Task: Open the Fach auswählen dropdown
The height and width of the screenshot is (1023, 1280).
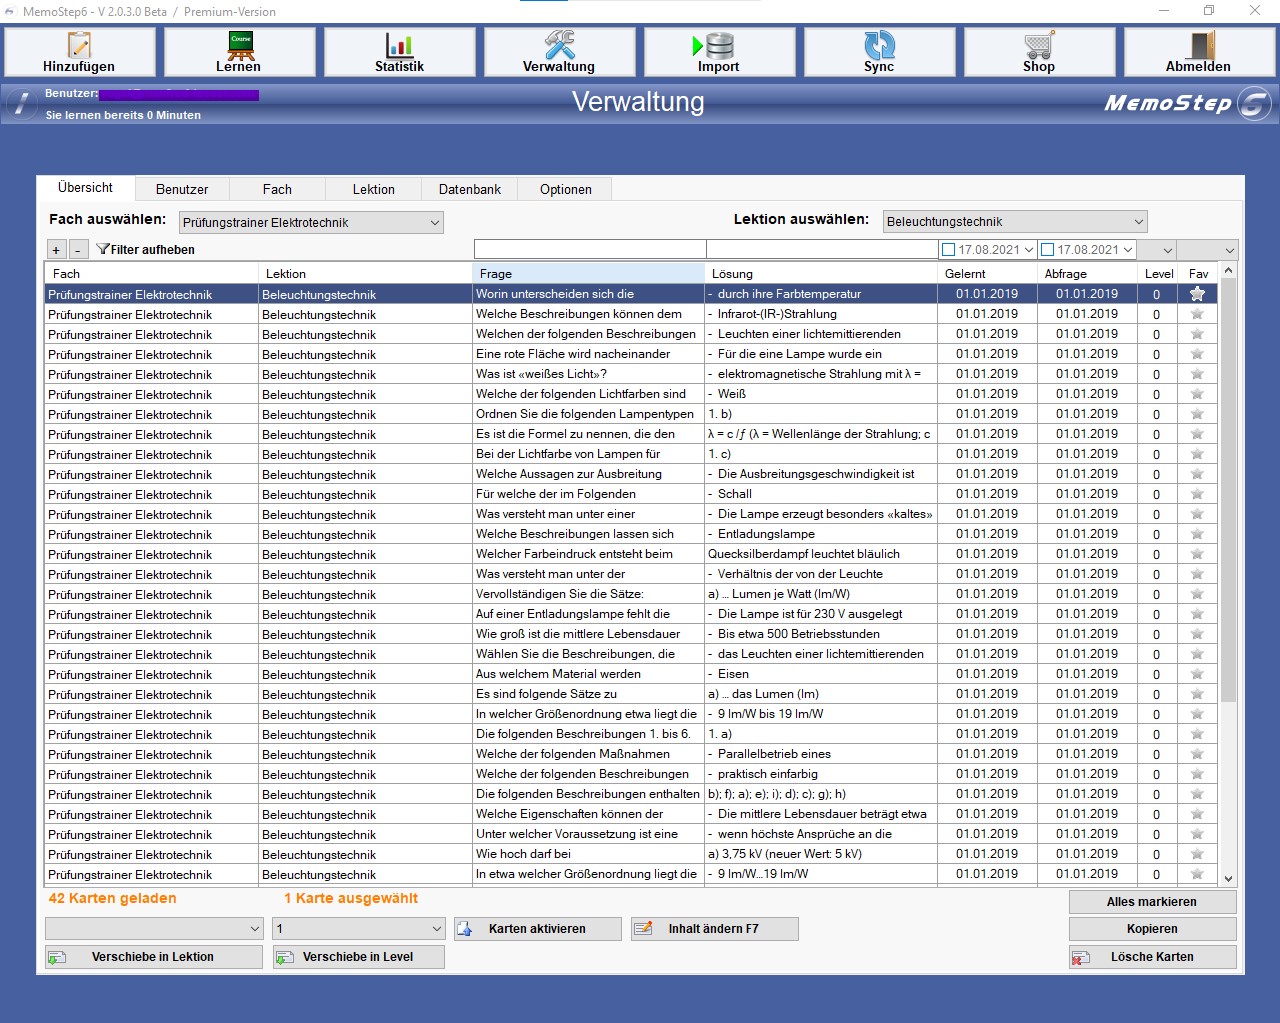Action: click(311, 223)
